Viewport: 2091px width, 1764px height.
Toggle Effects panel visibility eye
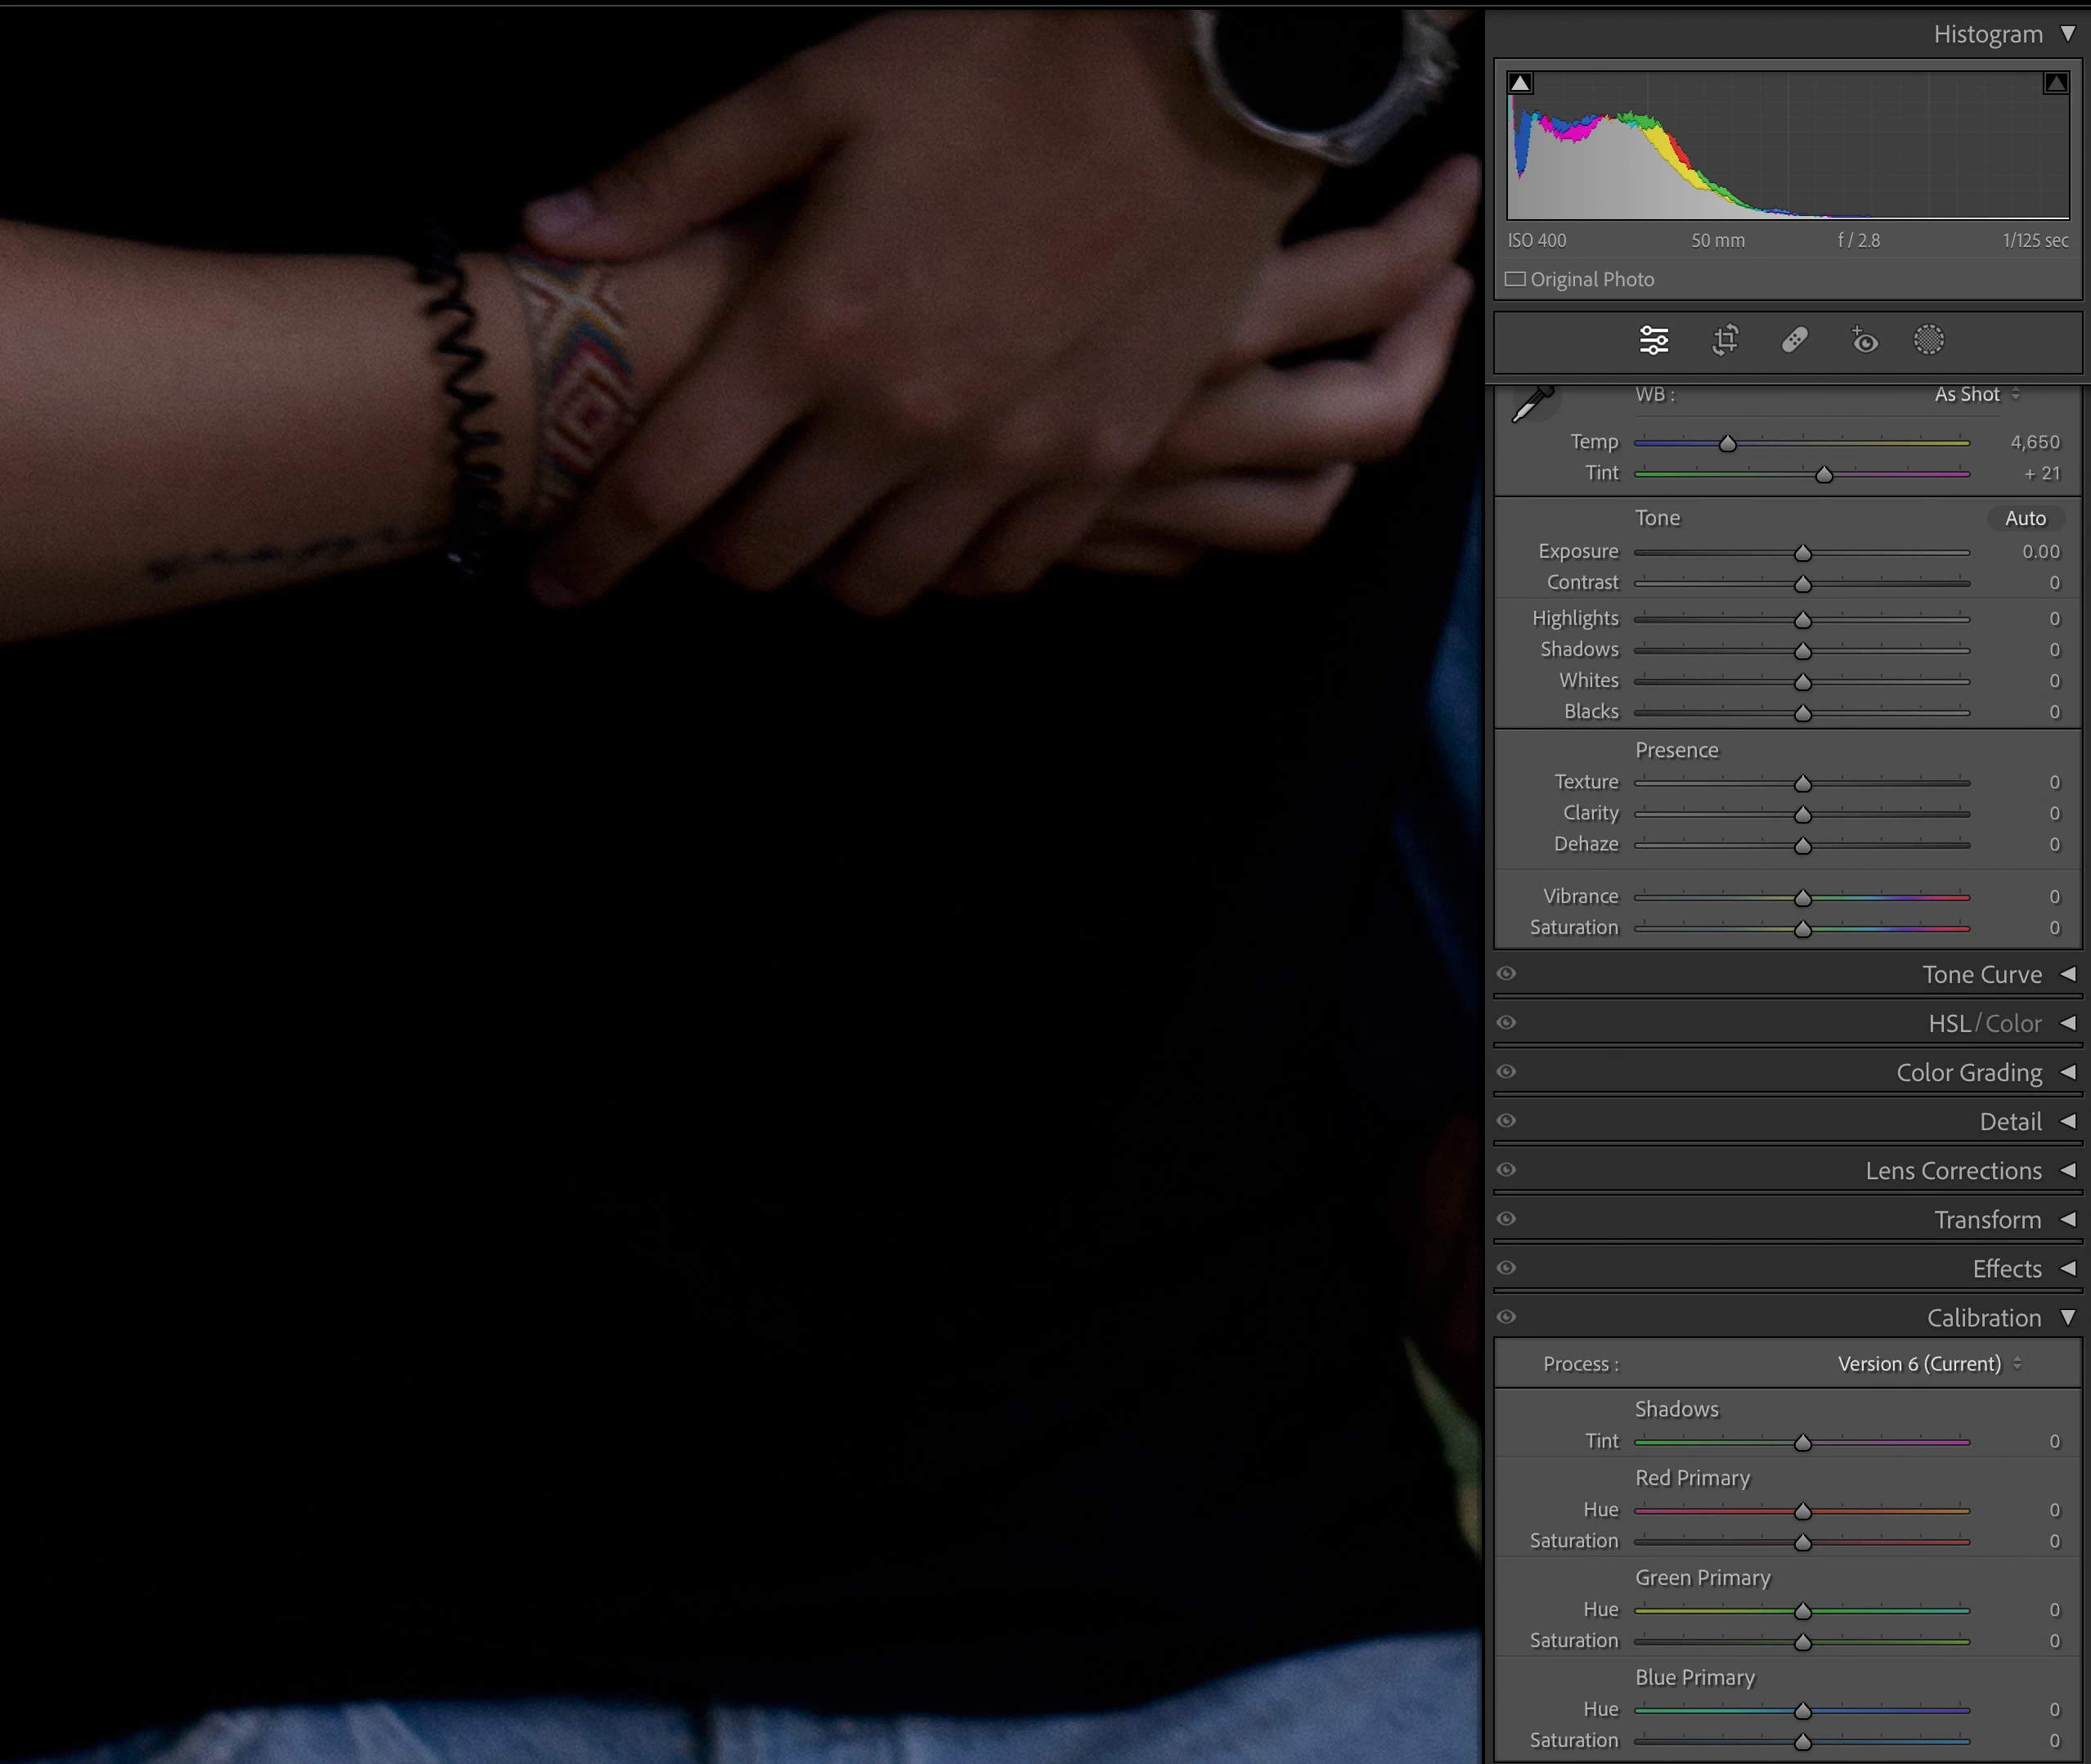click(x=1507, y=1268)
